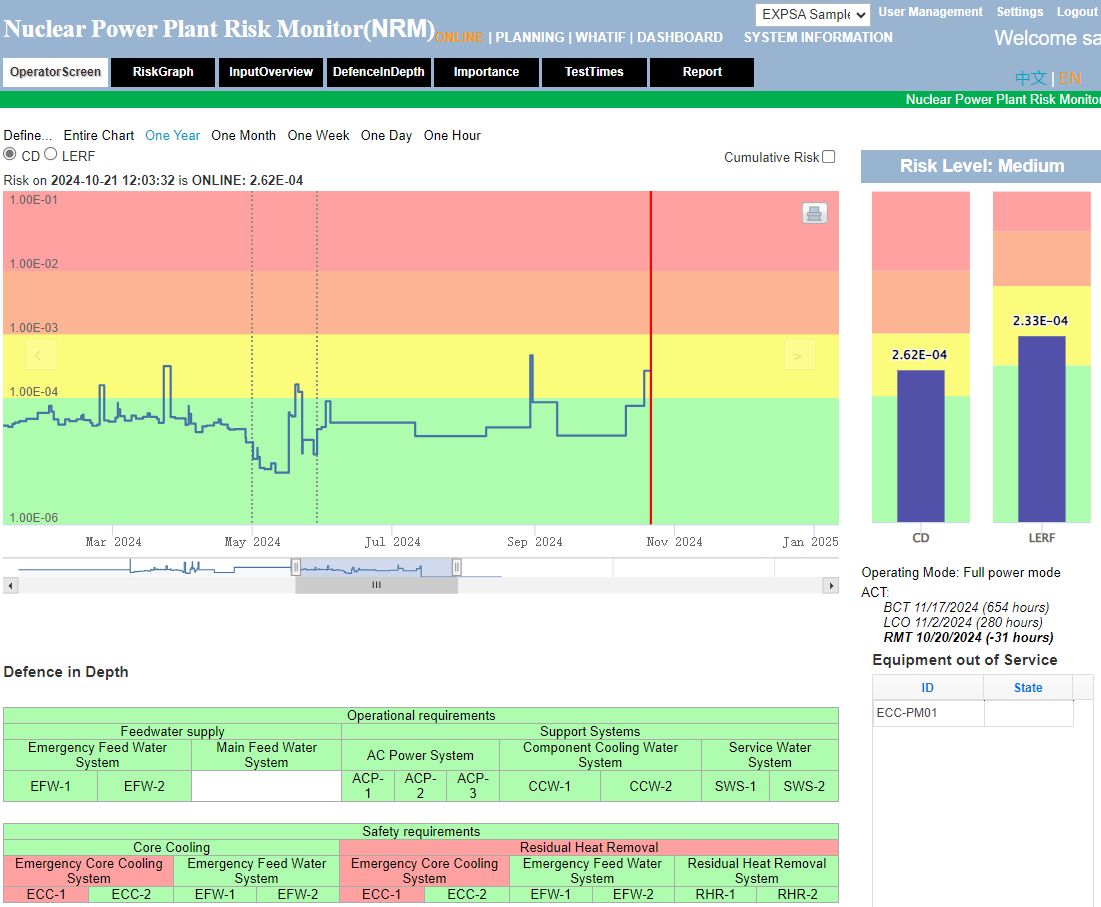Open the PLANNING menu
This screenshot has height=907, width=1101.
coord(530,37)
